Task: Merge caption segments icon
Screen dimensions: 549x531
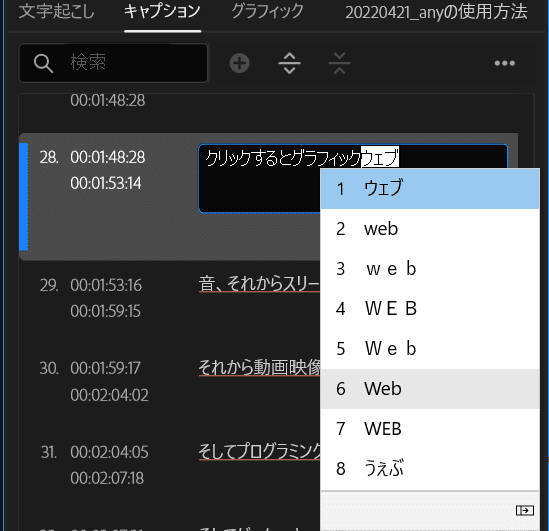Action: (x=340, y=63)
